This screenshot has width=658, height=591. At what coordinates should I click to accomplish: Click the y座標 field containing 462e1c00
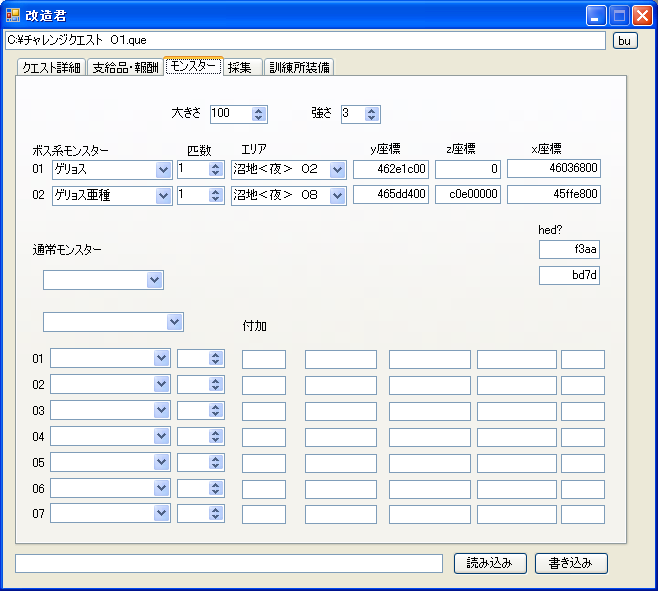[x=391, y=169]
